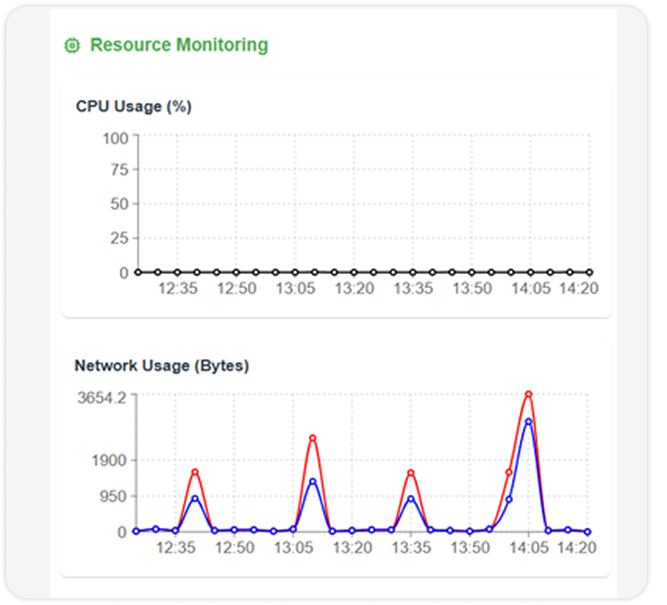Click the red peak point near 13:10

click(x=313, y=438)
